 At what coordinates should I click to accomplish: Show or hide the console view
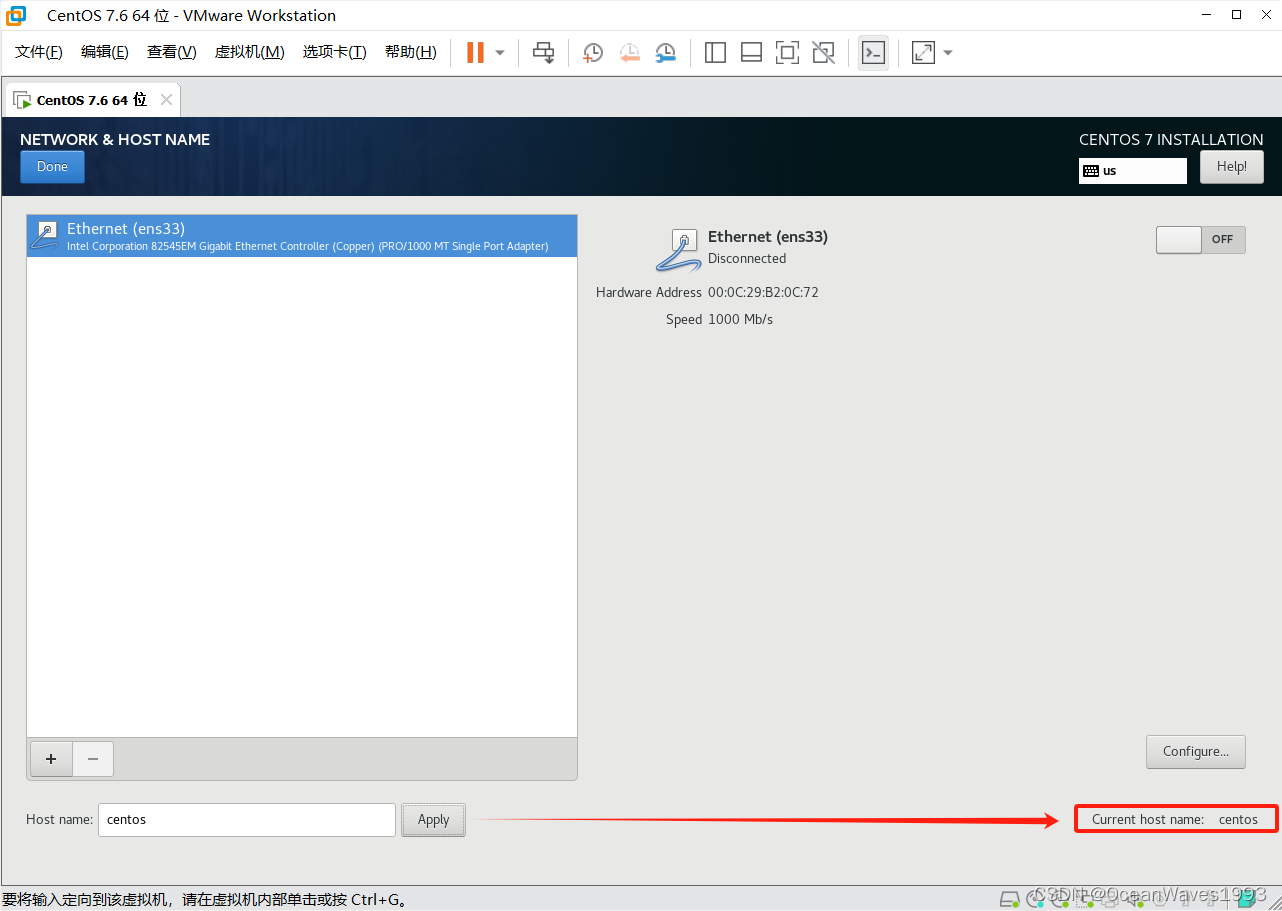873,53
